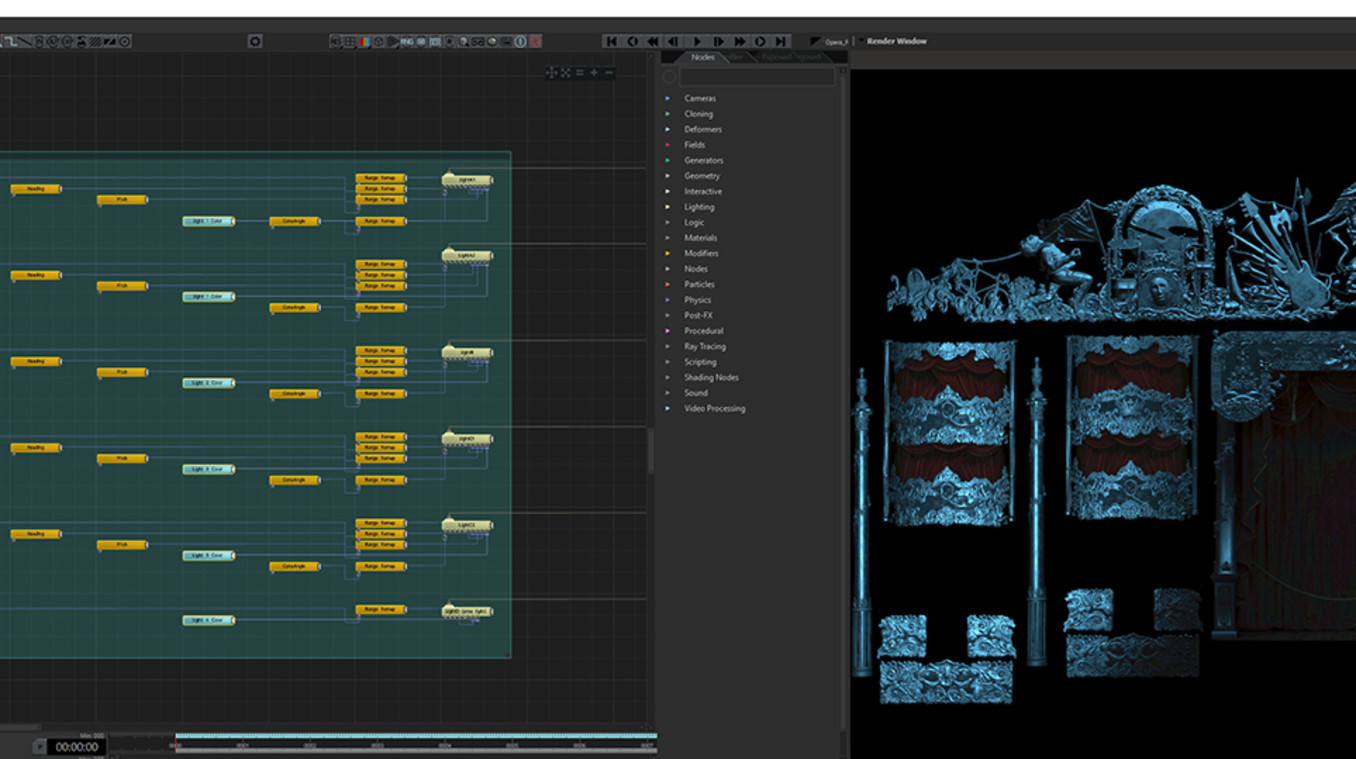Click the rewind transport icon
The image size is (1356, 759).
point(653,41)
